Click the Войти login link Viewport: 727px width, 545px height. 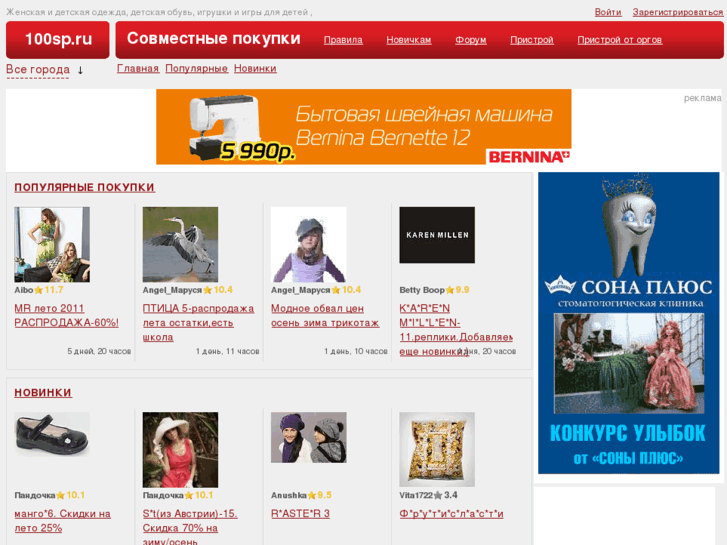click(608, 12)
